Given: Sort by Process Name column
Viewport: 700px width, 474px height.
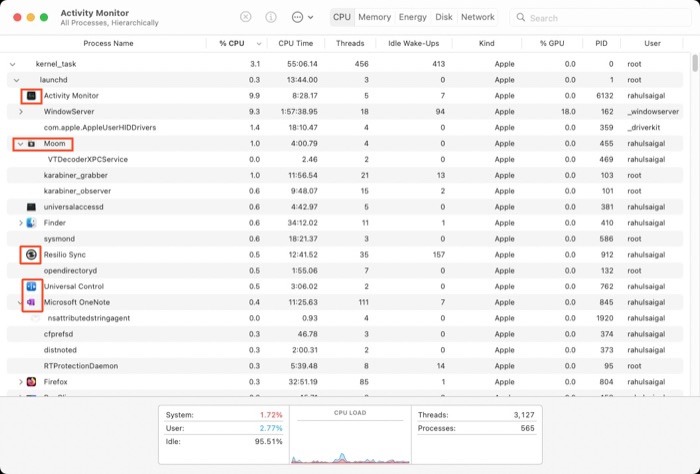Looking at the screenshot, I should (108, 43).
